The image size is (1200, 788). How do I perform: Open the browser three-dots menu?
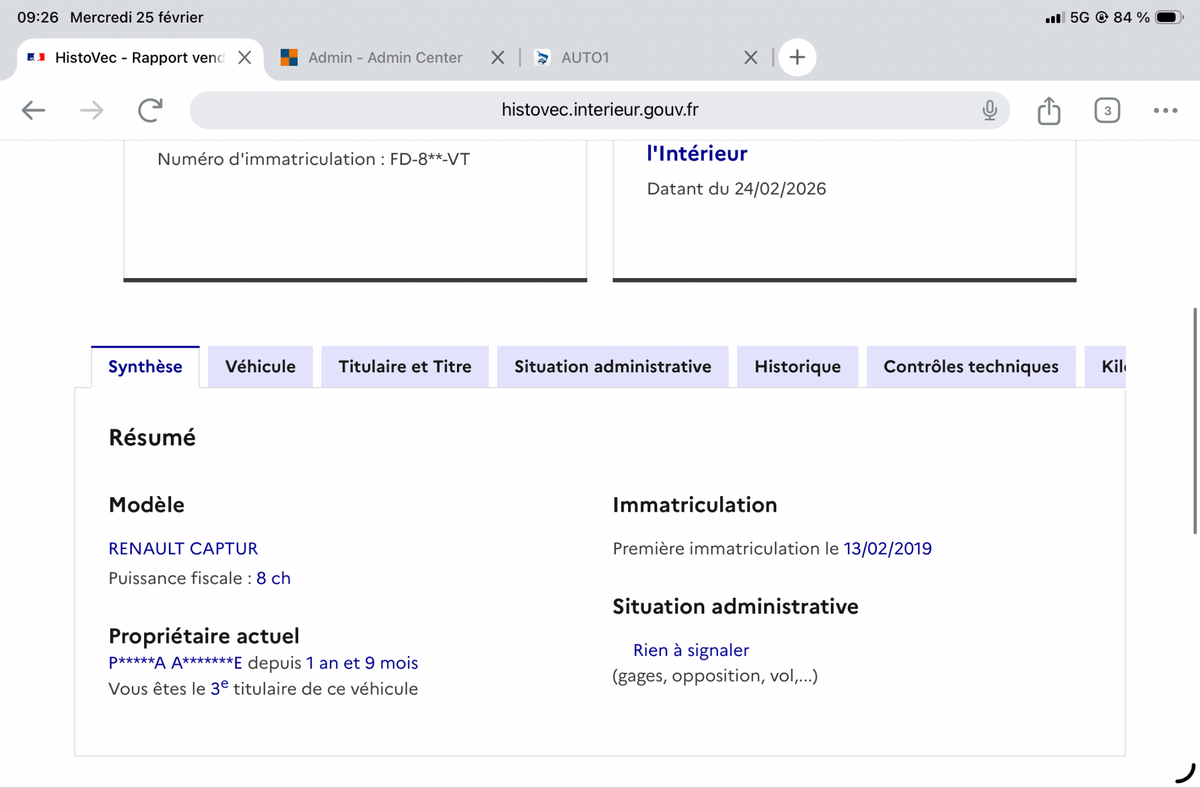pyautogui.click(x=1165, y=110)
